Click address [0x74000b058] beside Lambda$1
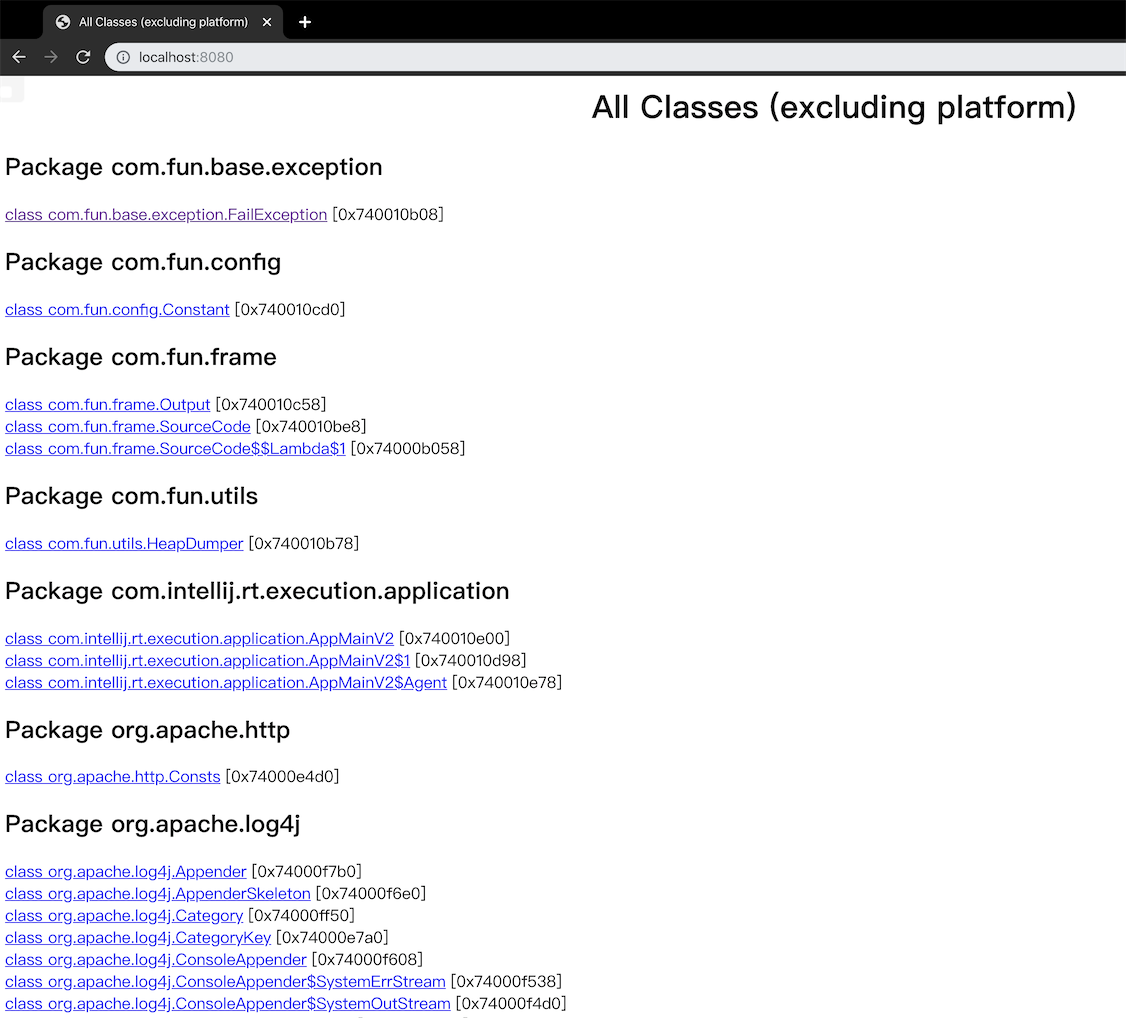Image resolution: width=1126 pixels, height=1018 pixels. pyautogui.click(x=408, y=449)
